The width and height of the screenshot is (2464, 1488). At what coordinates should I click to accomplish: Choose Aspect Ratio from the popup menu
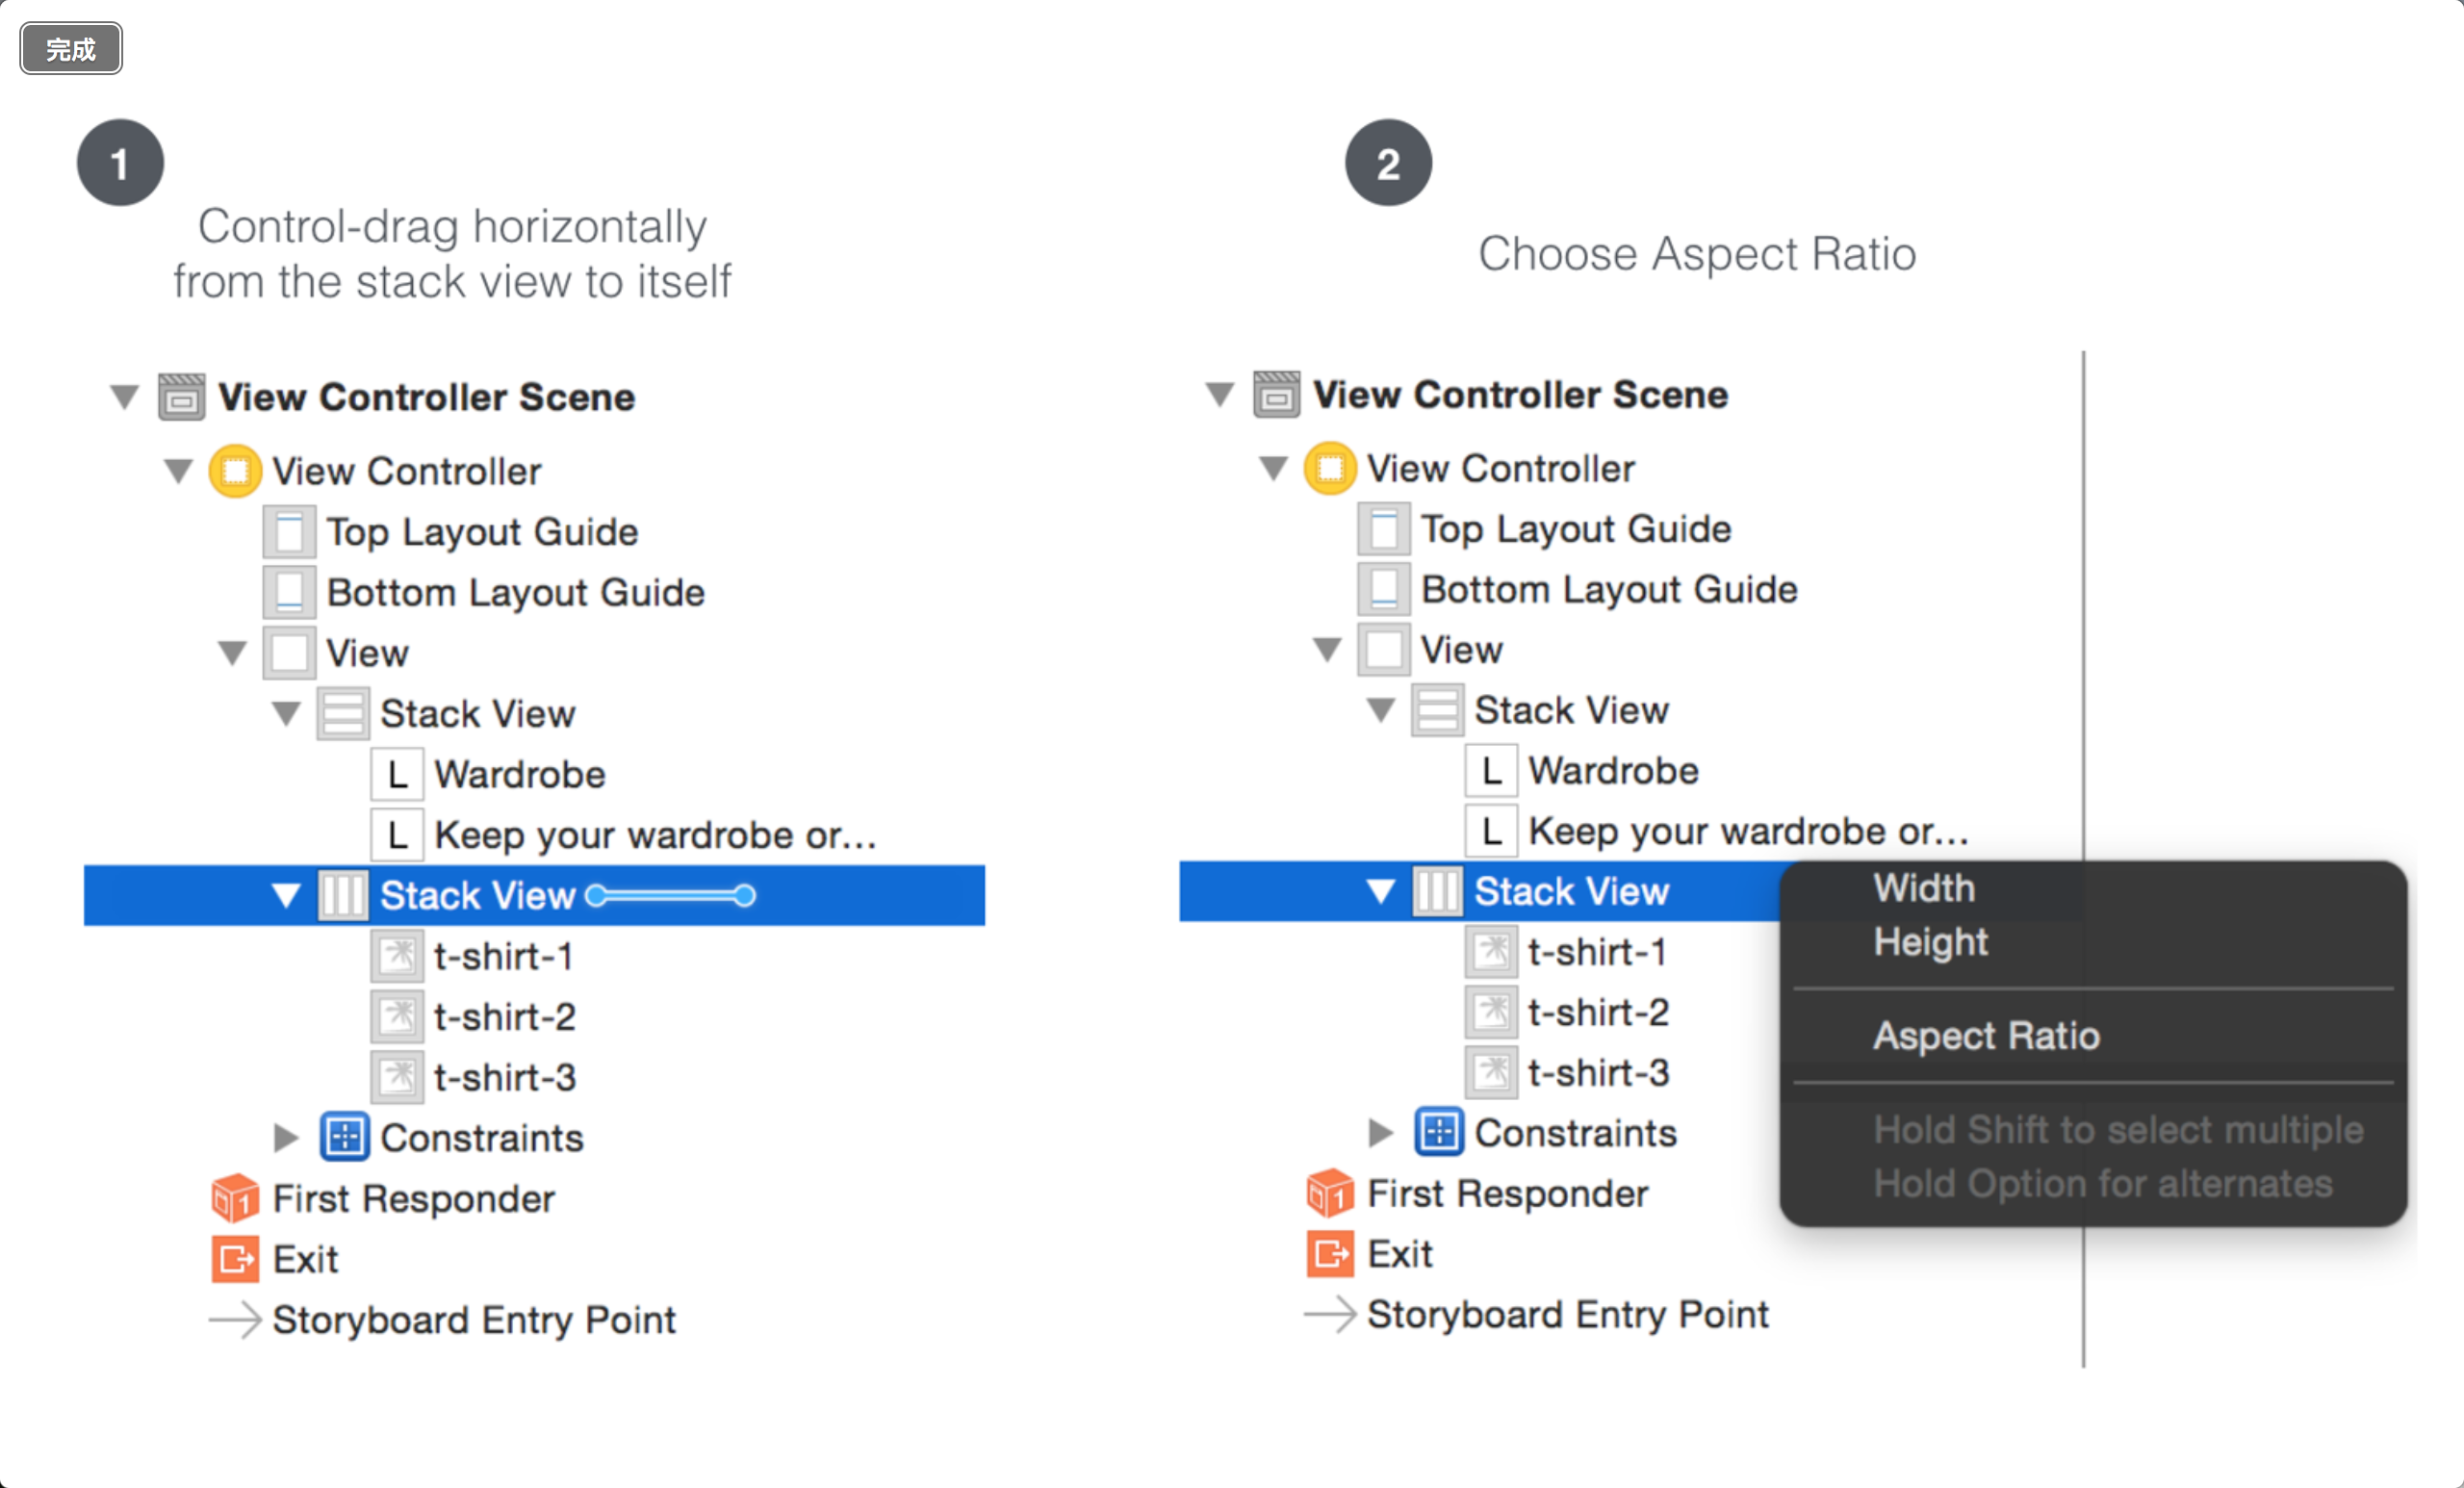[x=1986, y=1036]
